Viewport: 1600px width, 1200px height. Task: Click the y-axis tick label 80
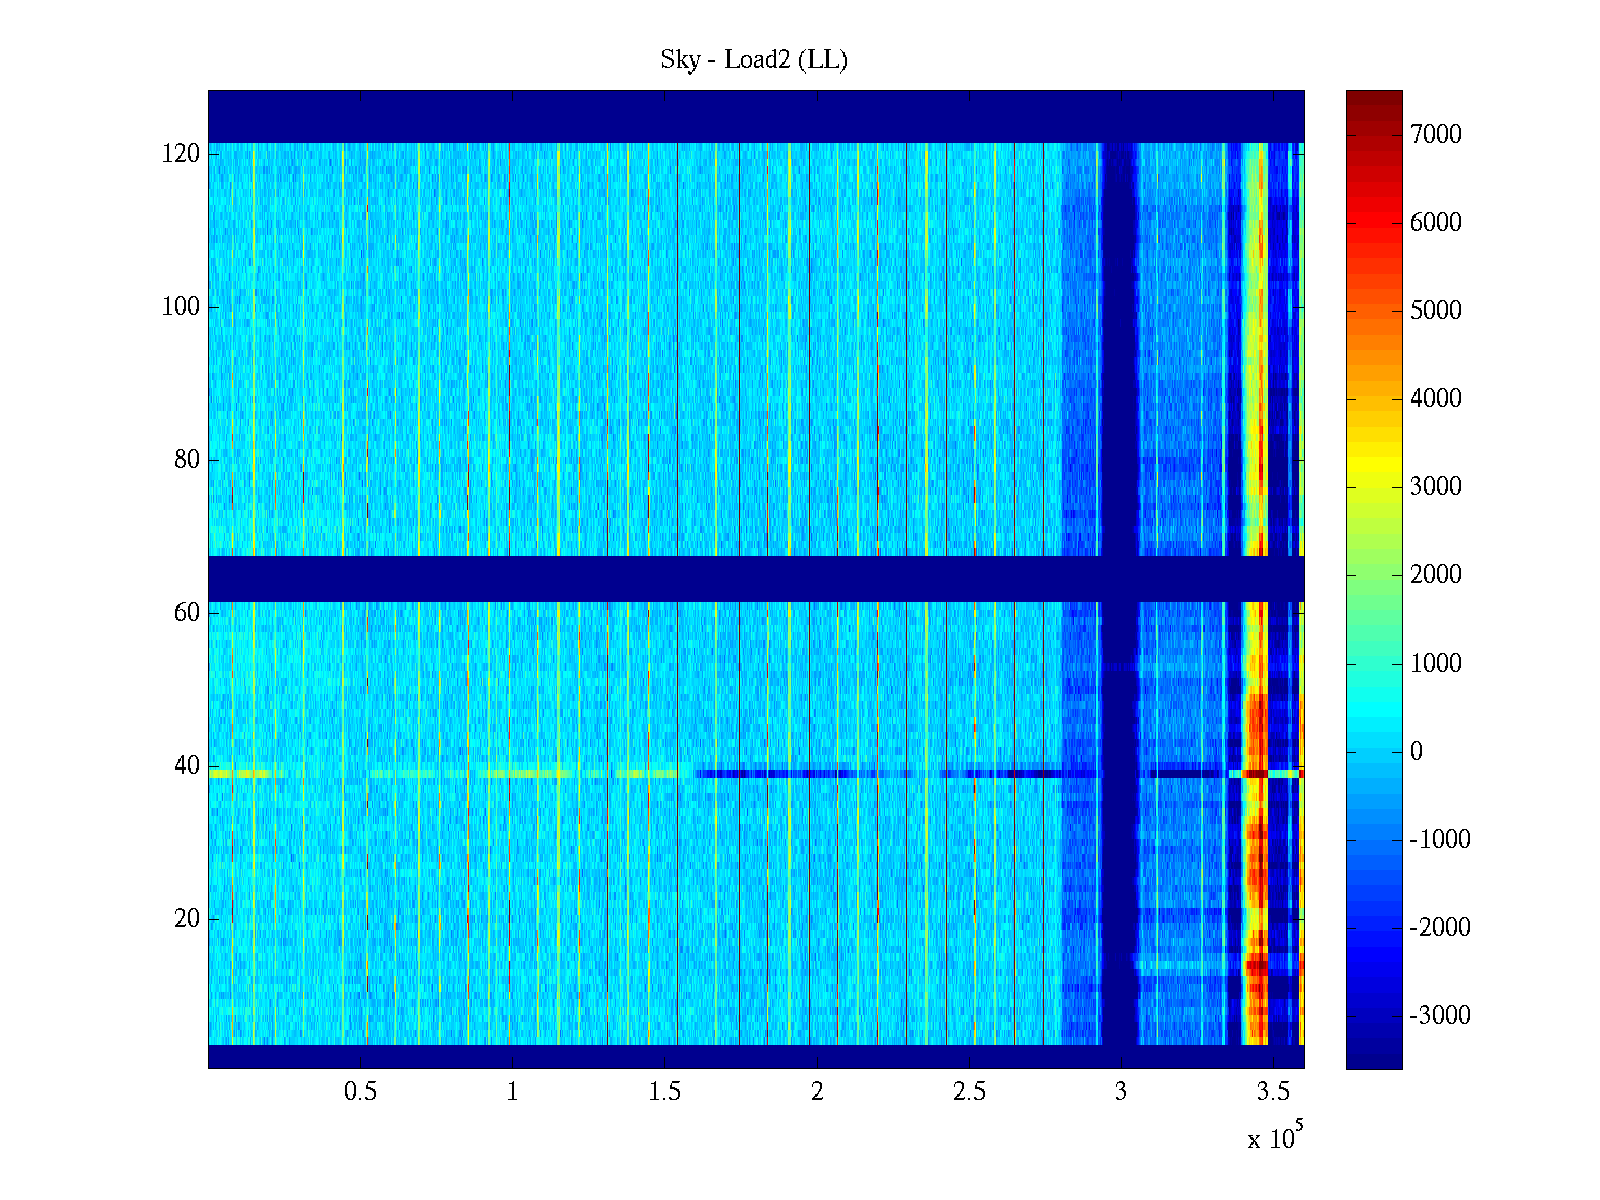point(187,460)
